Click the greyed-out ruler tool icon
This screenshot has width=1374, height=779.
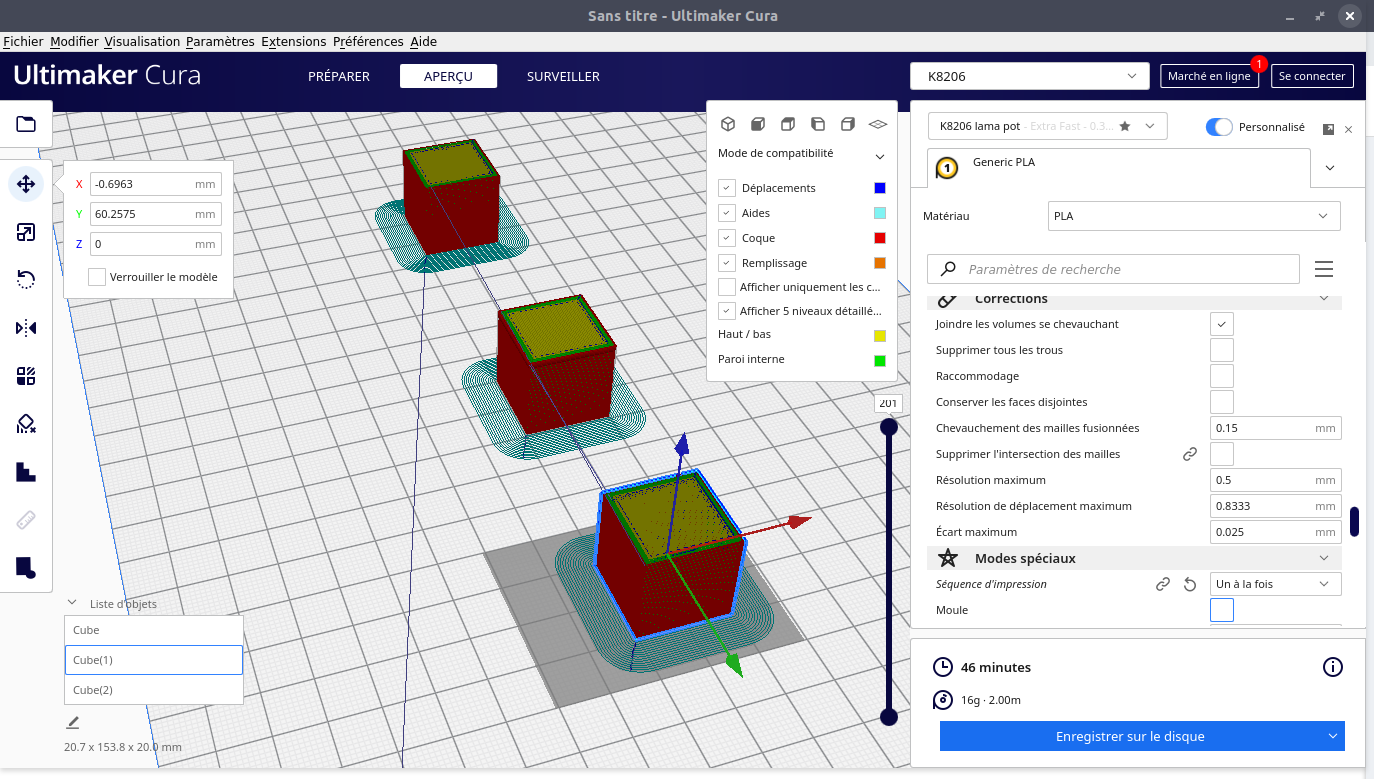coord(26,520)
